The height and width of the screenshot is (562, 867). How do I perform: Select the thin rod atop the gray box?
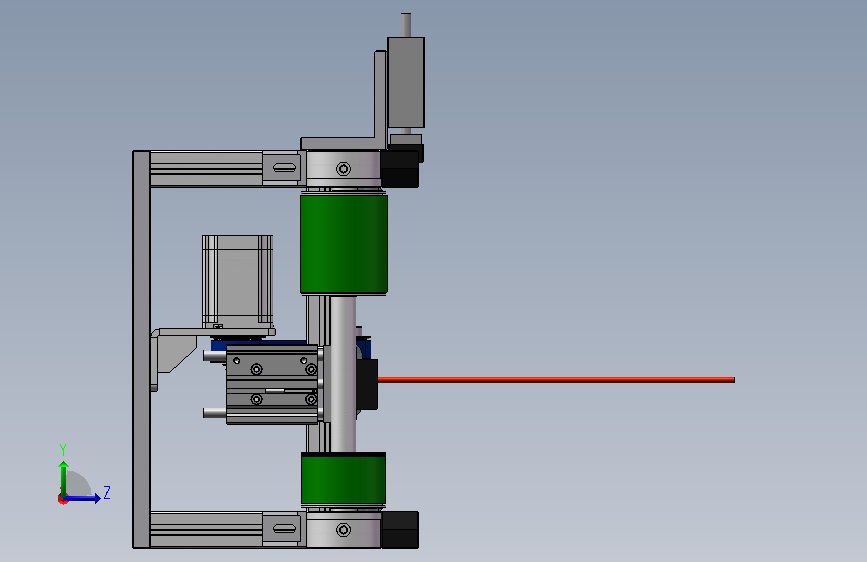406,25
